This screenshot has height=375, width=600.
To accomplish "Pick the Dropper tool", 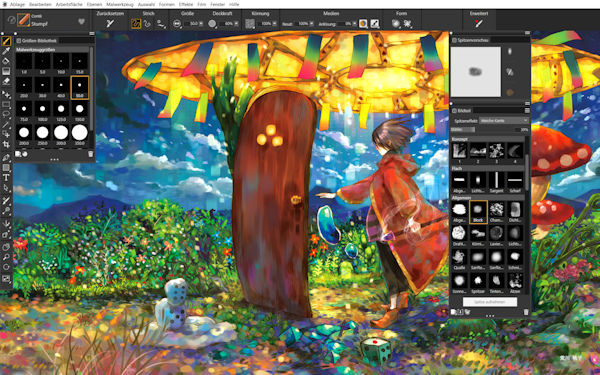I will 6,51.
